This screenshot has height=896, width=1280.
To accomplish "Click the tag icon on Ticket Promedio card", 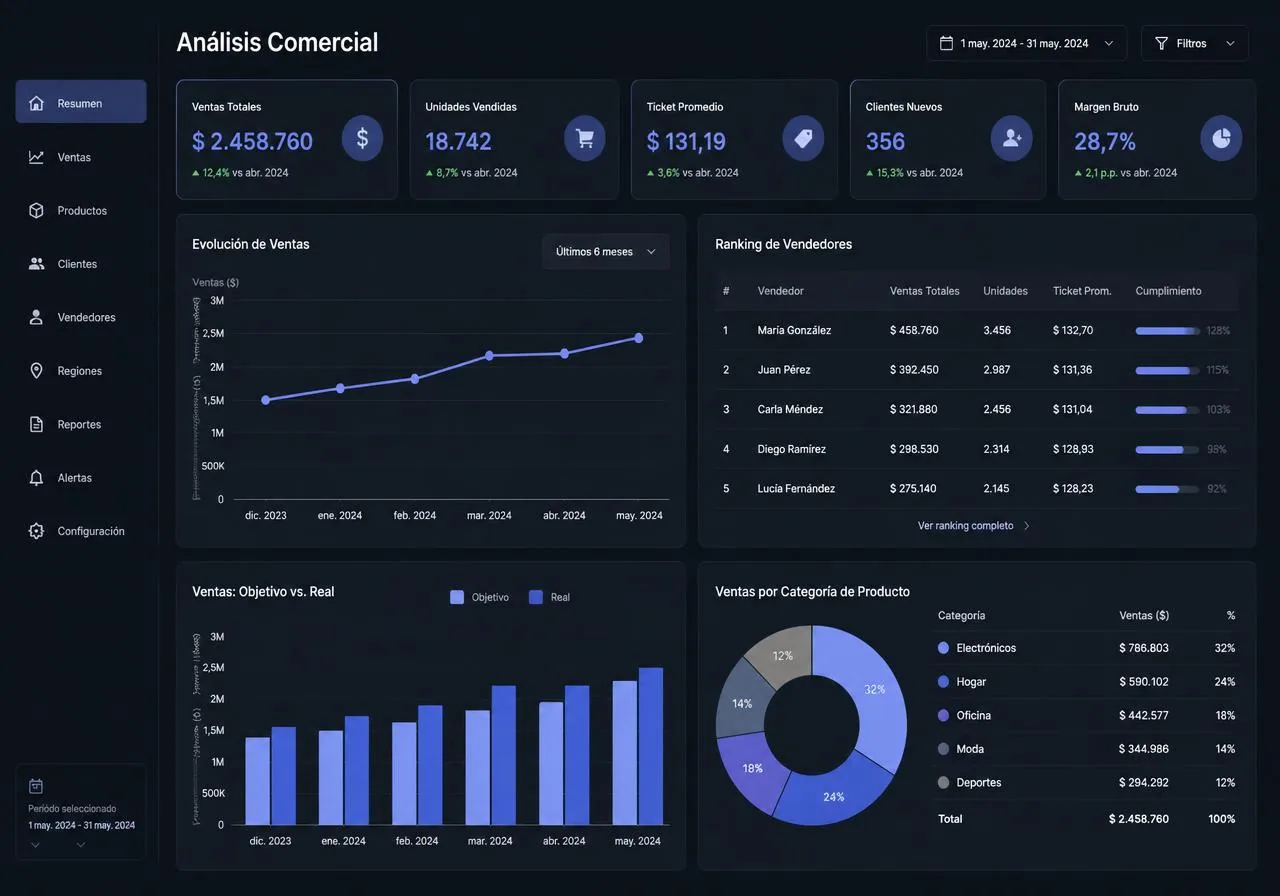I will pos(803,138).
